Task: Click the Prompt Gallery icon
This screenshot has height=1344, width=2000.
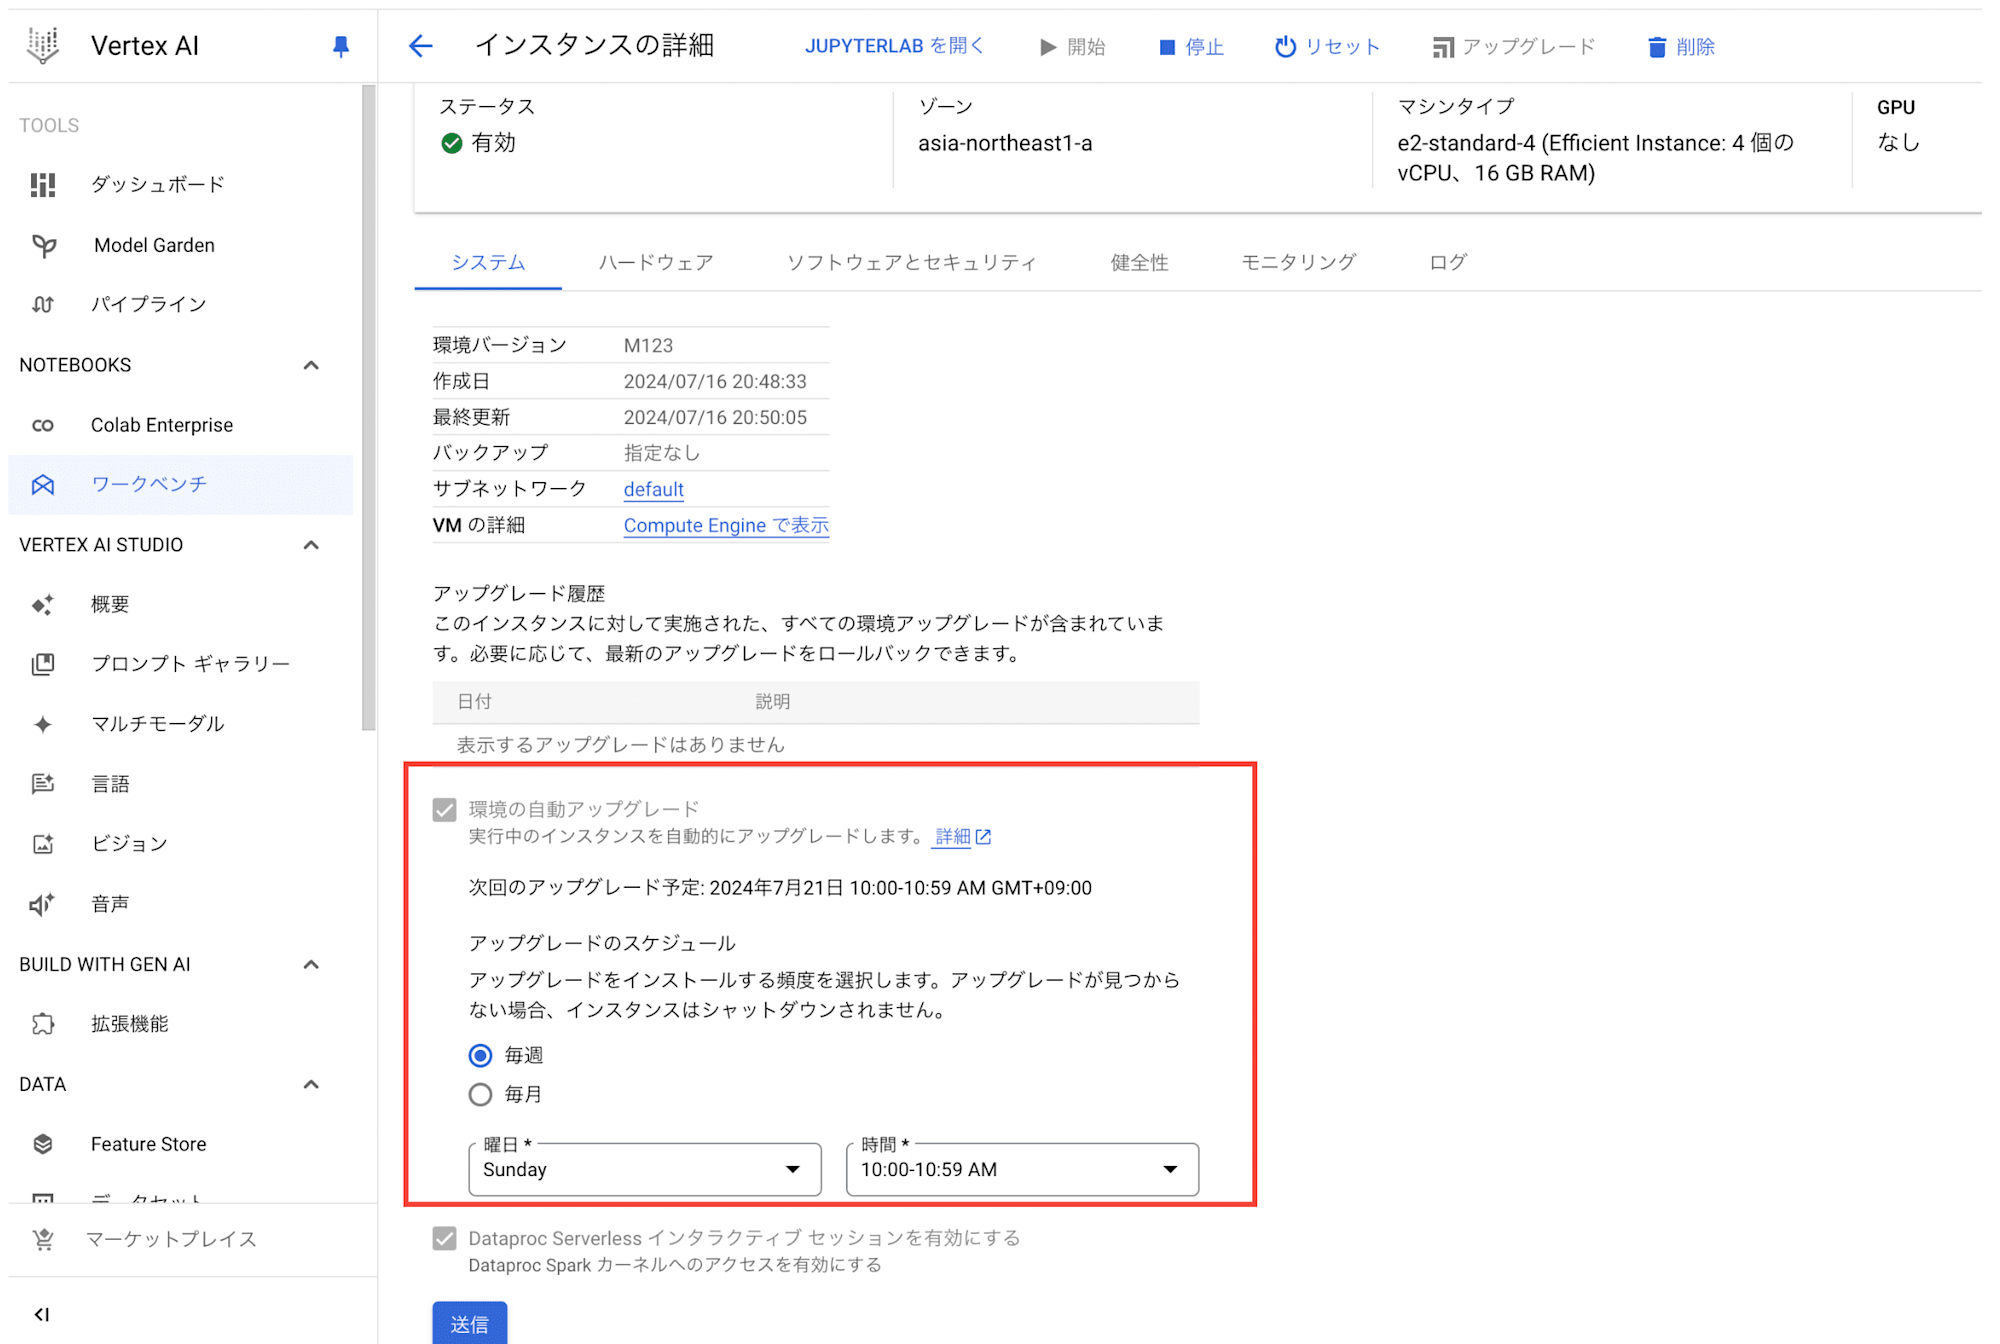Action: (43, 664)
